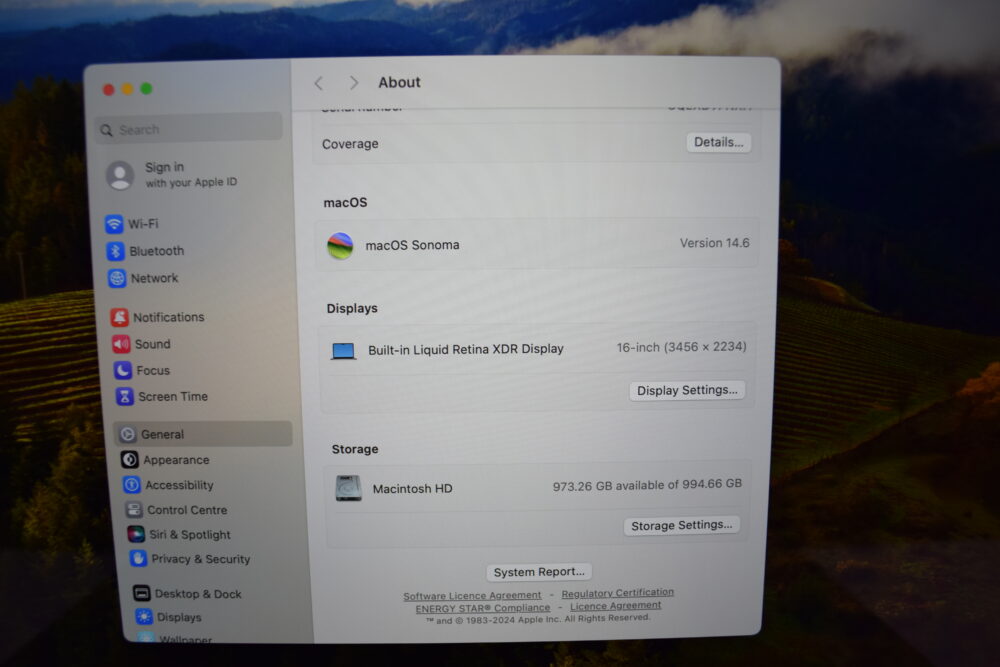1000x667 pixels.
Task: Select Control Centre in the sidebar
Action: 177,510
